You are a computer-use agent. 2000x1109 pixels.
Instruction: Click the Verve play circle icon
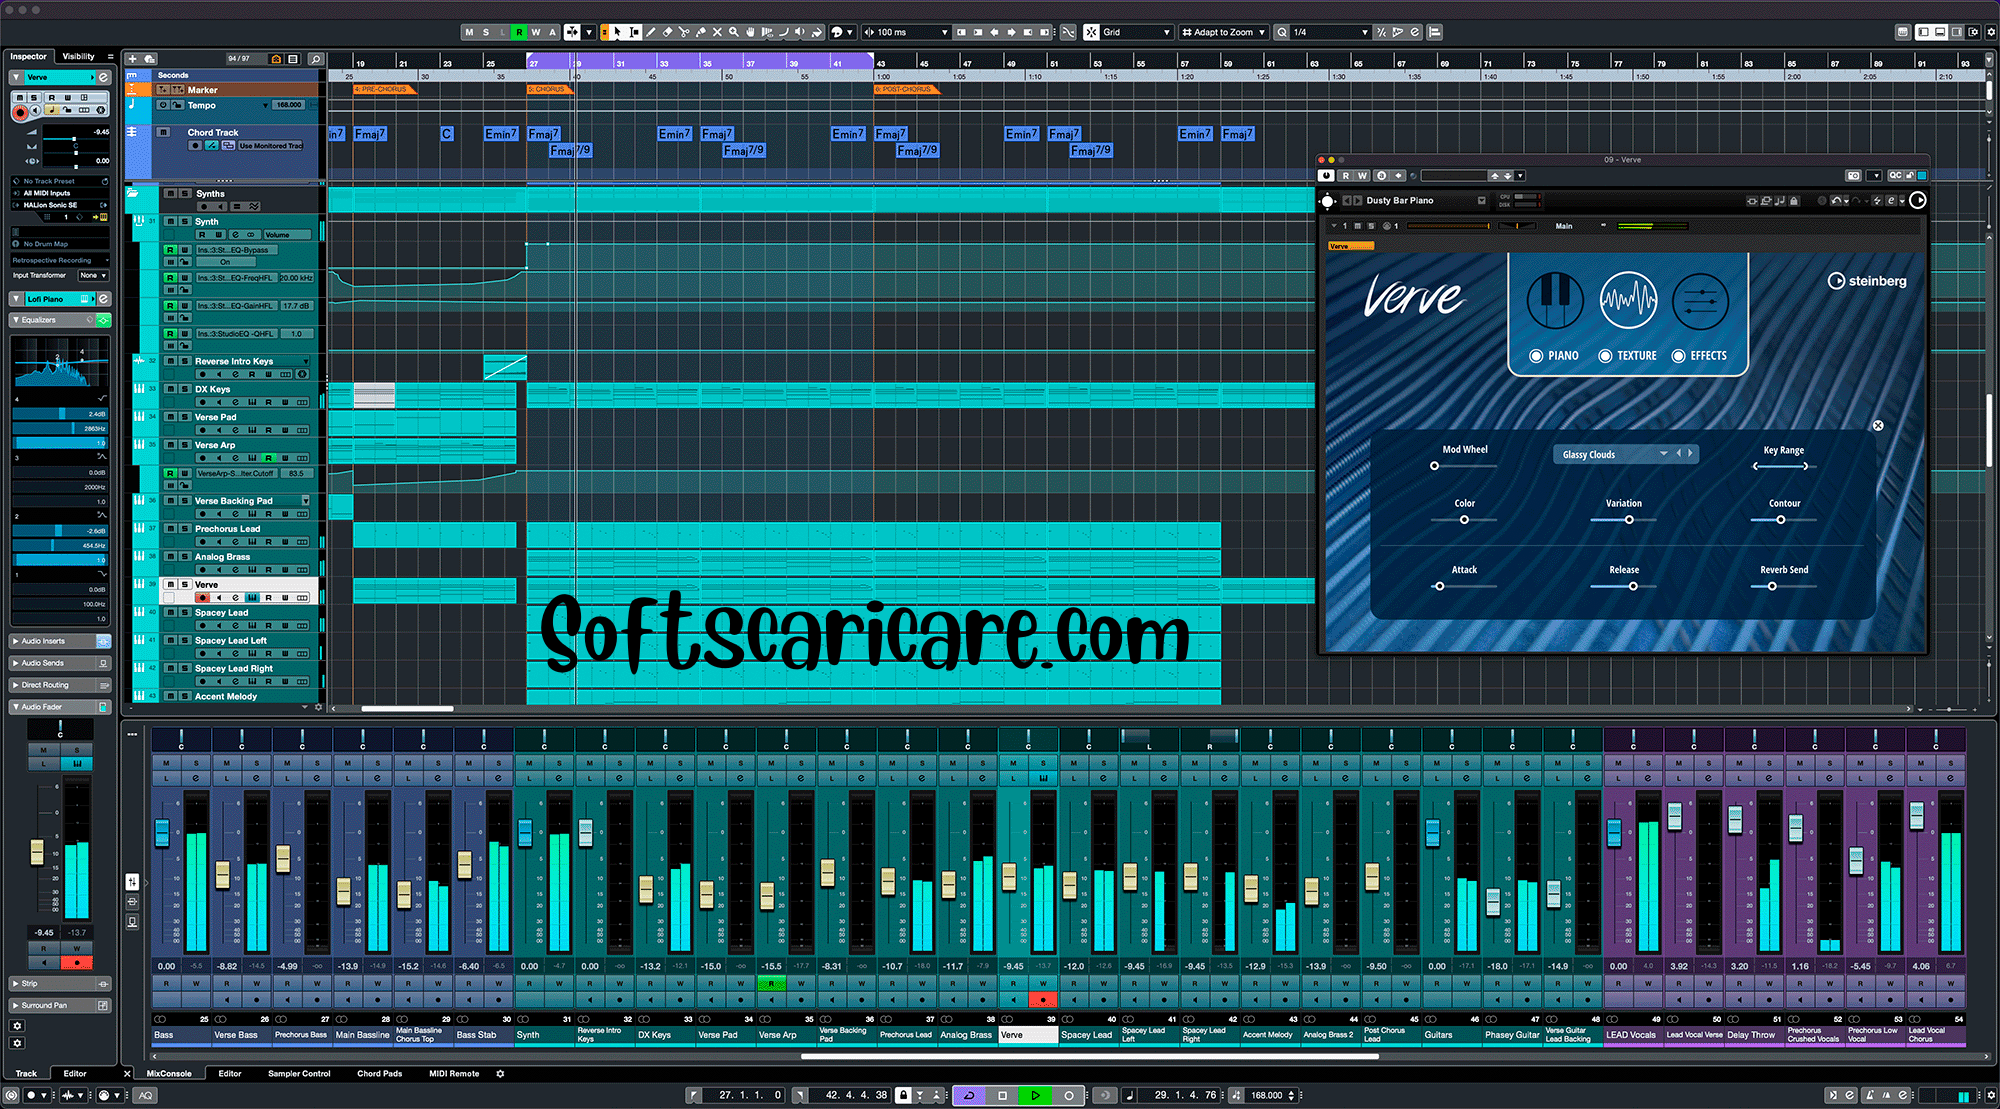(x=1917, y=200)
